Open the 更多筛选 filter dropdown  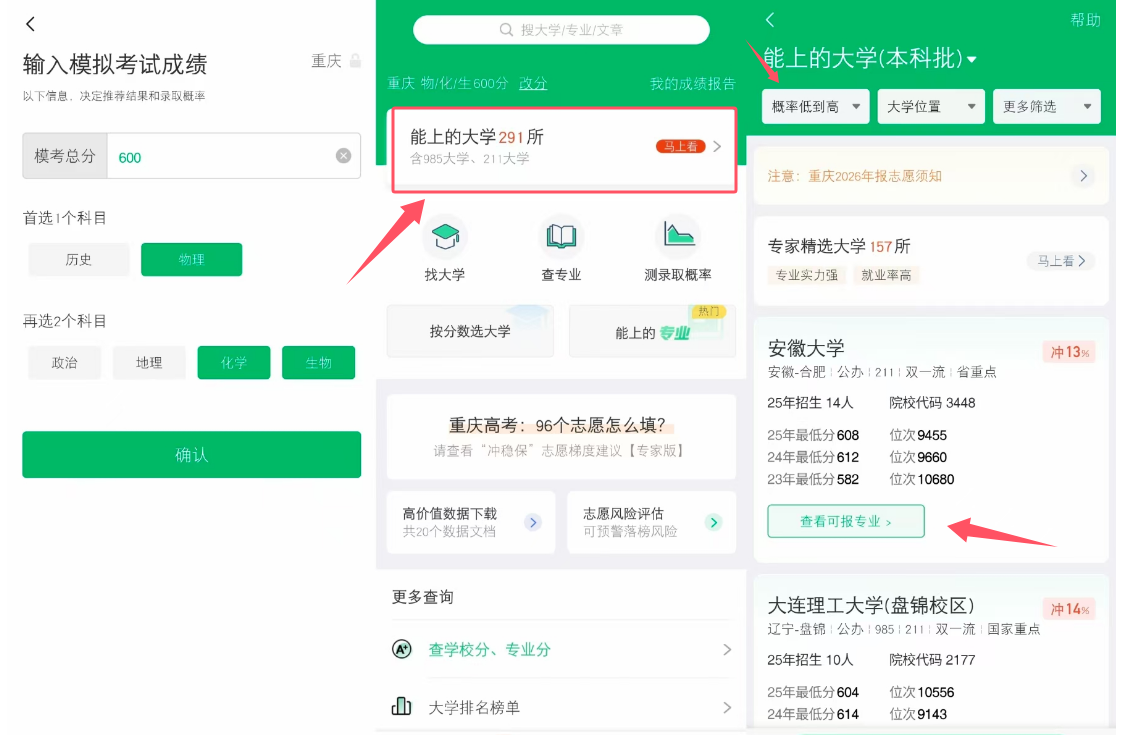coord(1046,106)
